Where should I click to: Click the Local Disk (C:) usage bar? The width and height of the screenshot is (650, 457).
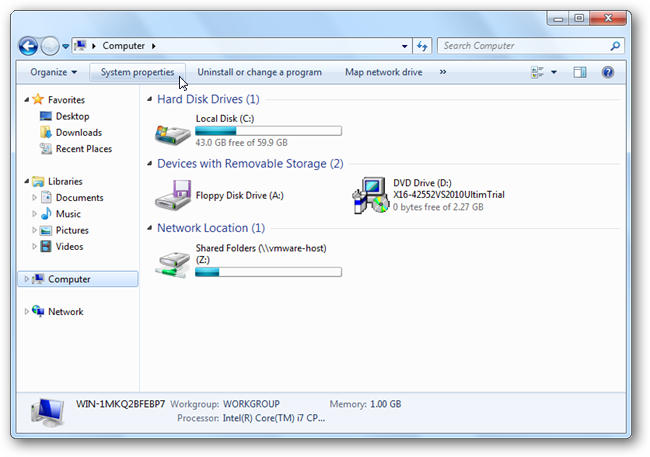tap(269, 131)
